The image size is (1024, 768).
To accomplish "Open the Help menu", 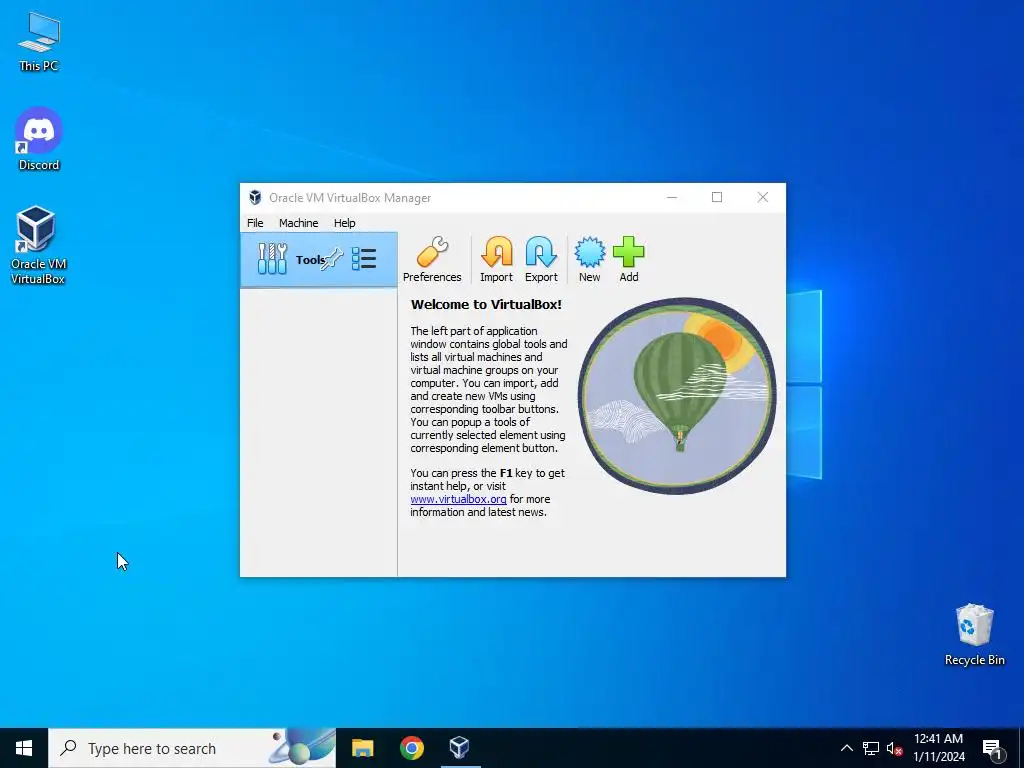I will pos(344,223).
